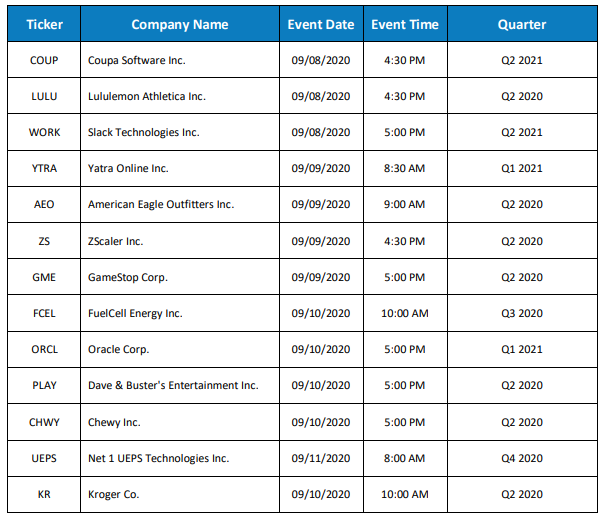Select the COUP ticker cell
The height and width of the screenshot is (521, 606).
point(44,60)
